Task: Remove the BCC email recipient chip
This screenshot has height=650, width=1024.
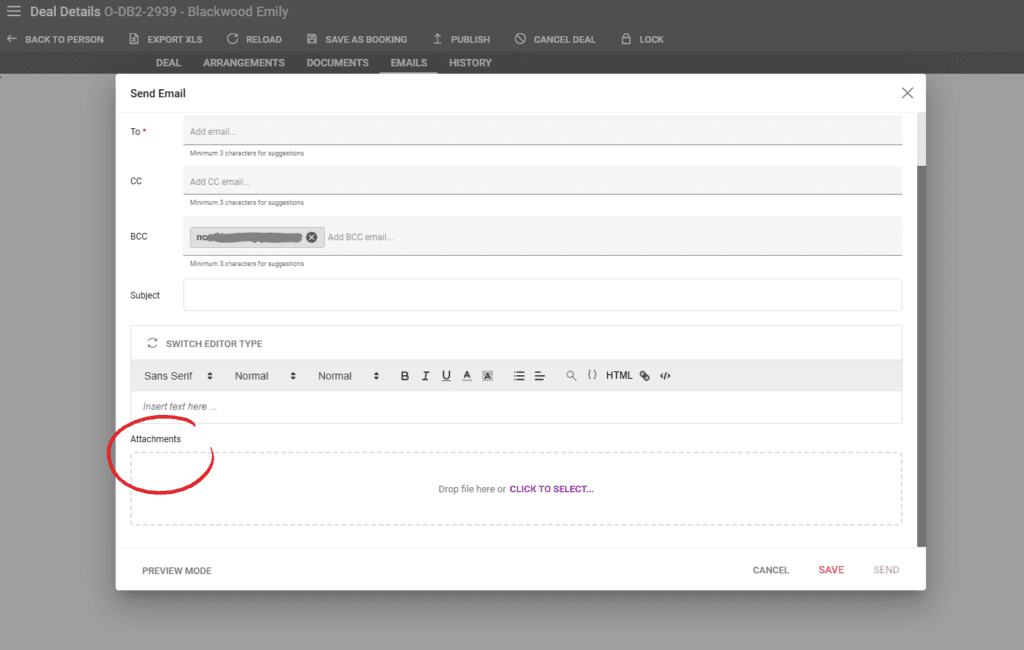Action: pyautogui.click(x=311, y=237)
